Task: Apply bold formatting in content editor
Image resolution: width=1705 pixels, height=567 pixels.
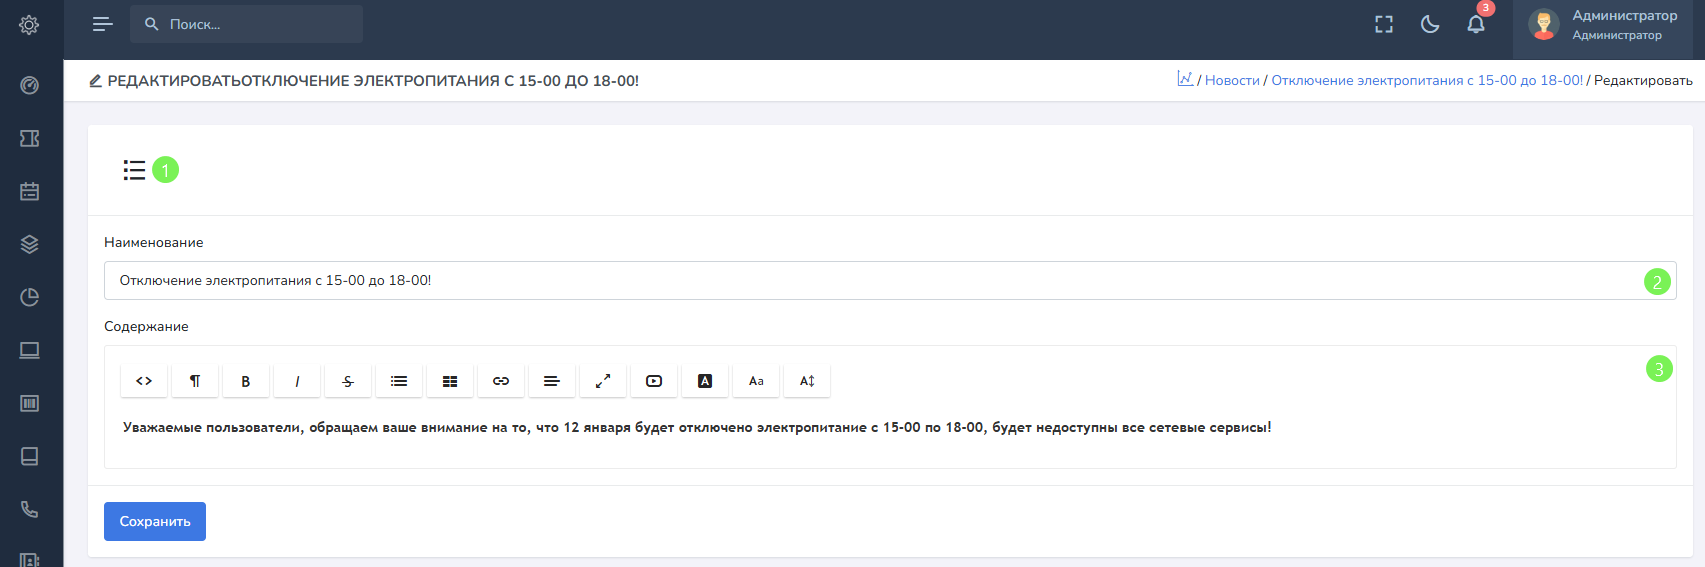Action: coord(246,381)
